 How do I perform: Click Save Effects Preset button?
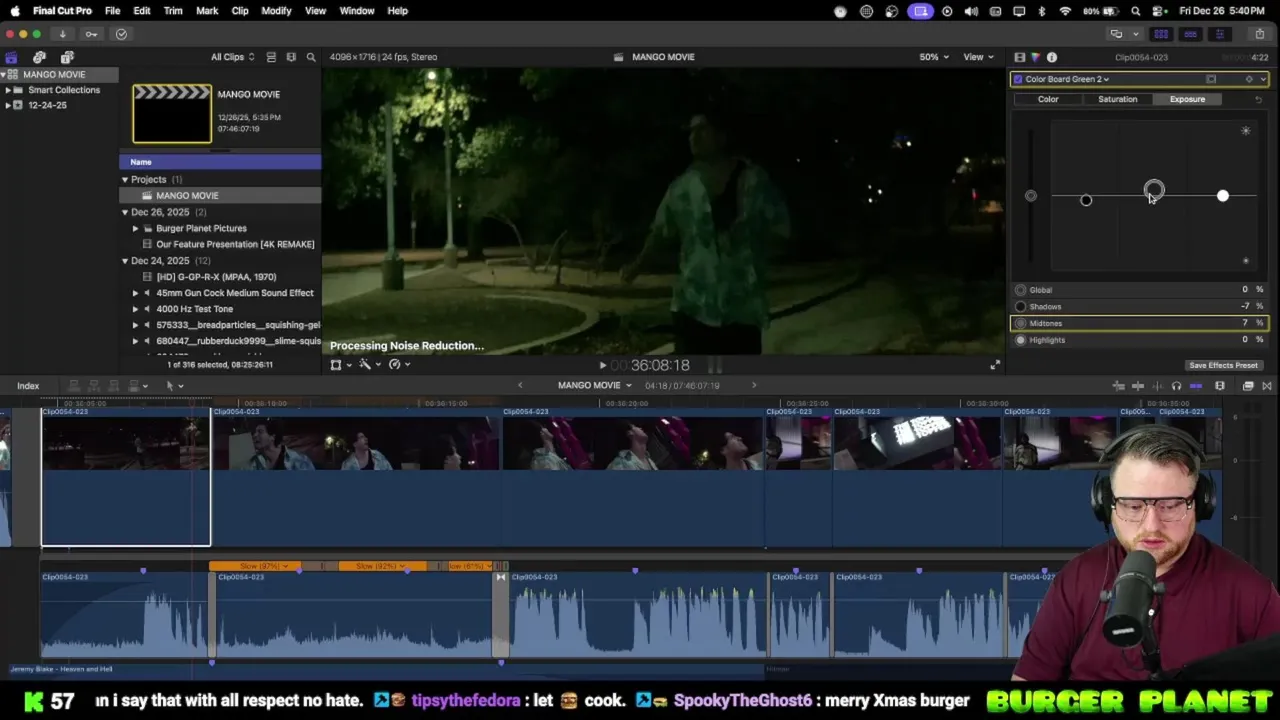pos(1223,365)
